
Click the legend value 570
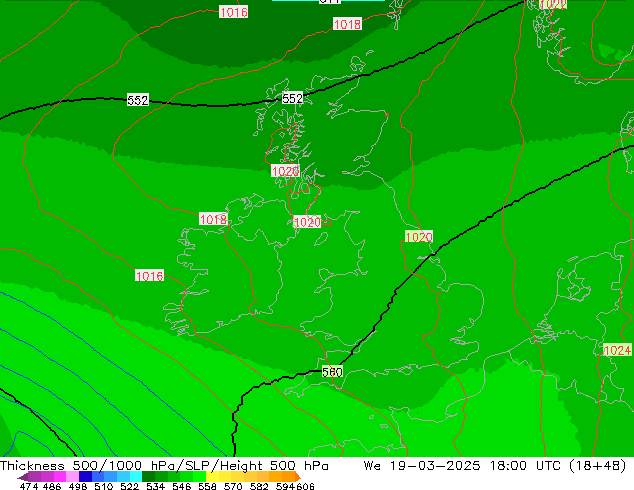pos(233,486)
